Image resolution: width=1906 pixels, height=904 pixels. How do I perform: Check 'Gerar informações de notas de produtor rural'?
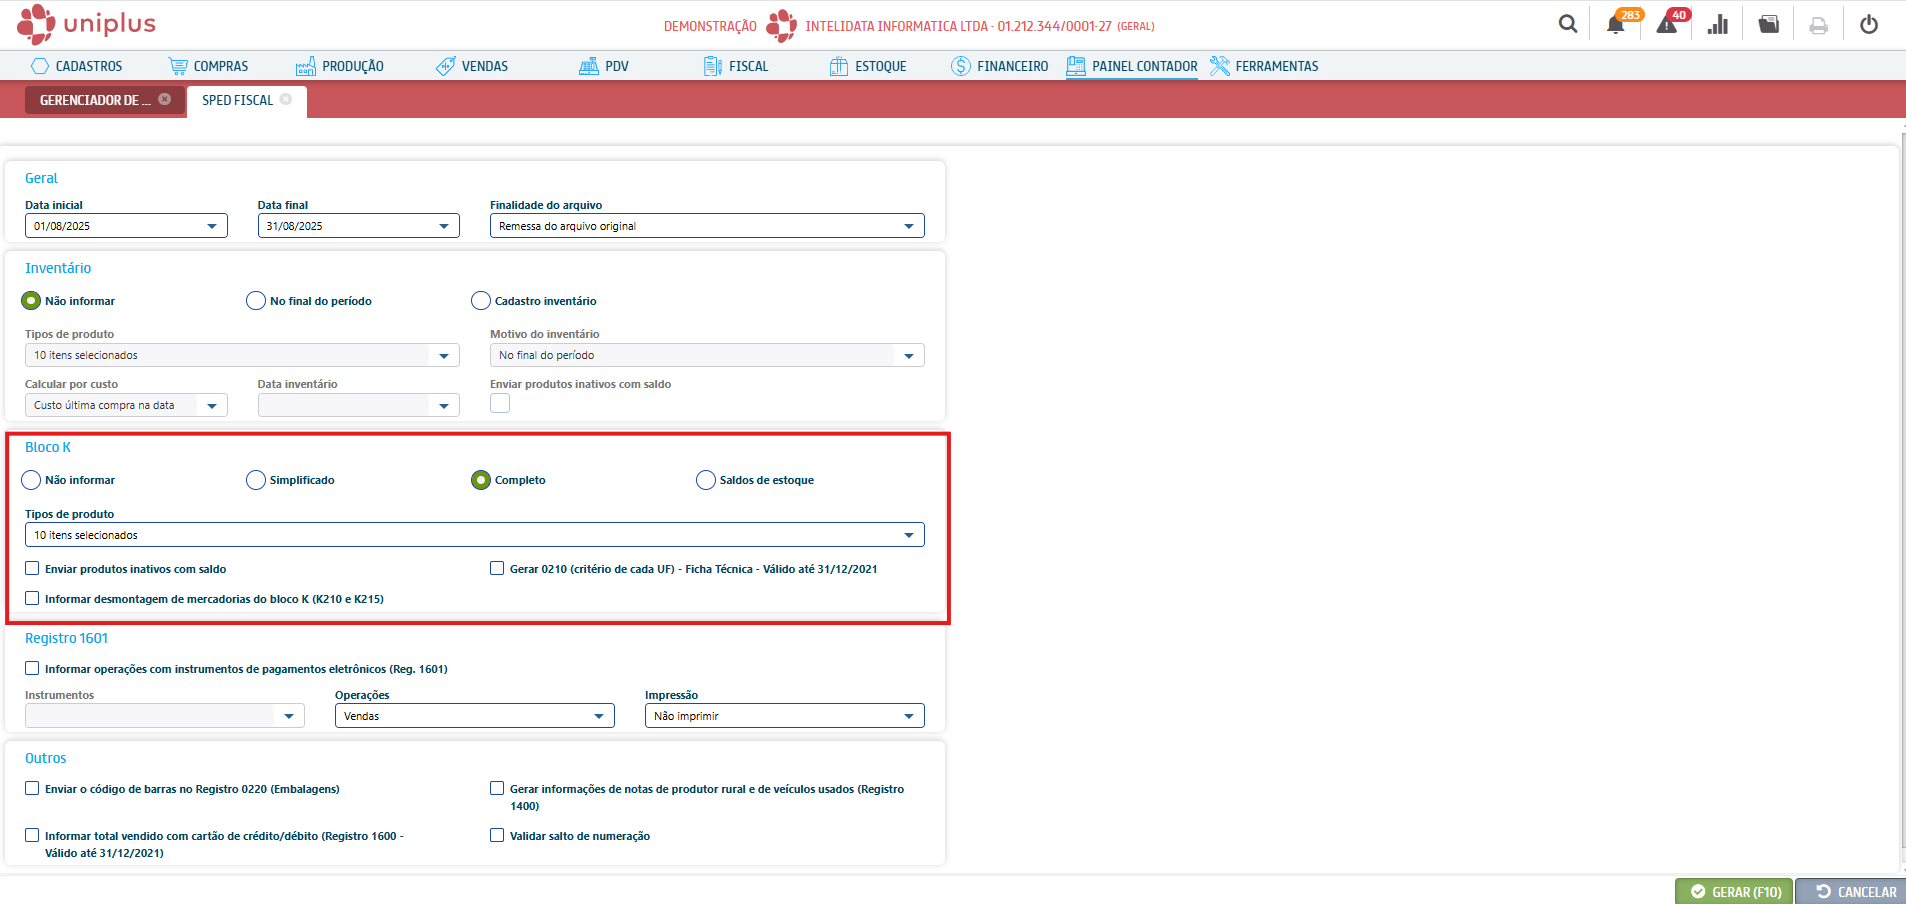tap(497, 788)
